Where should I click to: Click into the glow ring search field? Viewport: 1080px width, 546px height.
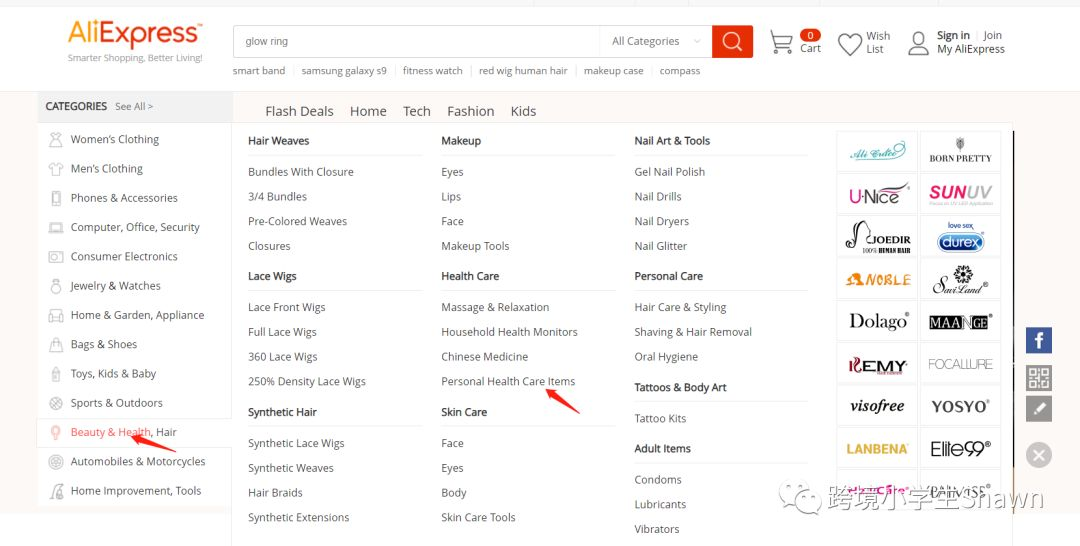pyautogui.click(x=417, y=41)
